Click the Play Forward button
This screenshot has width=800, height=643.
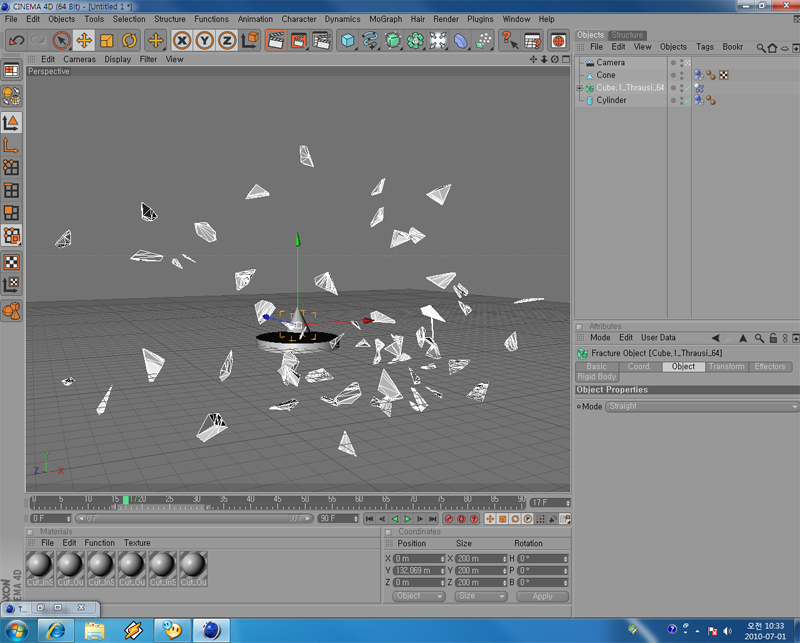click(407, 519)
